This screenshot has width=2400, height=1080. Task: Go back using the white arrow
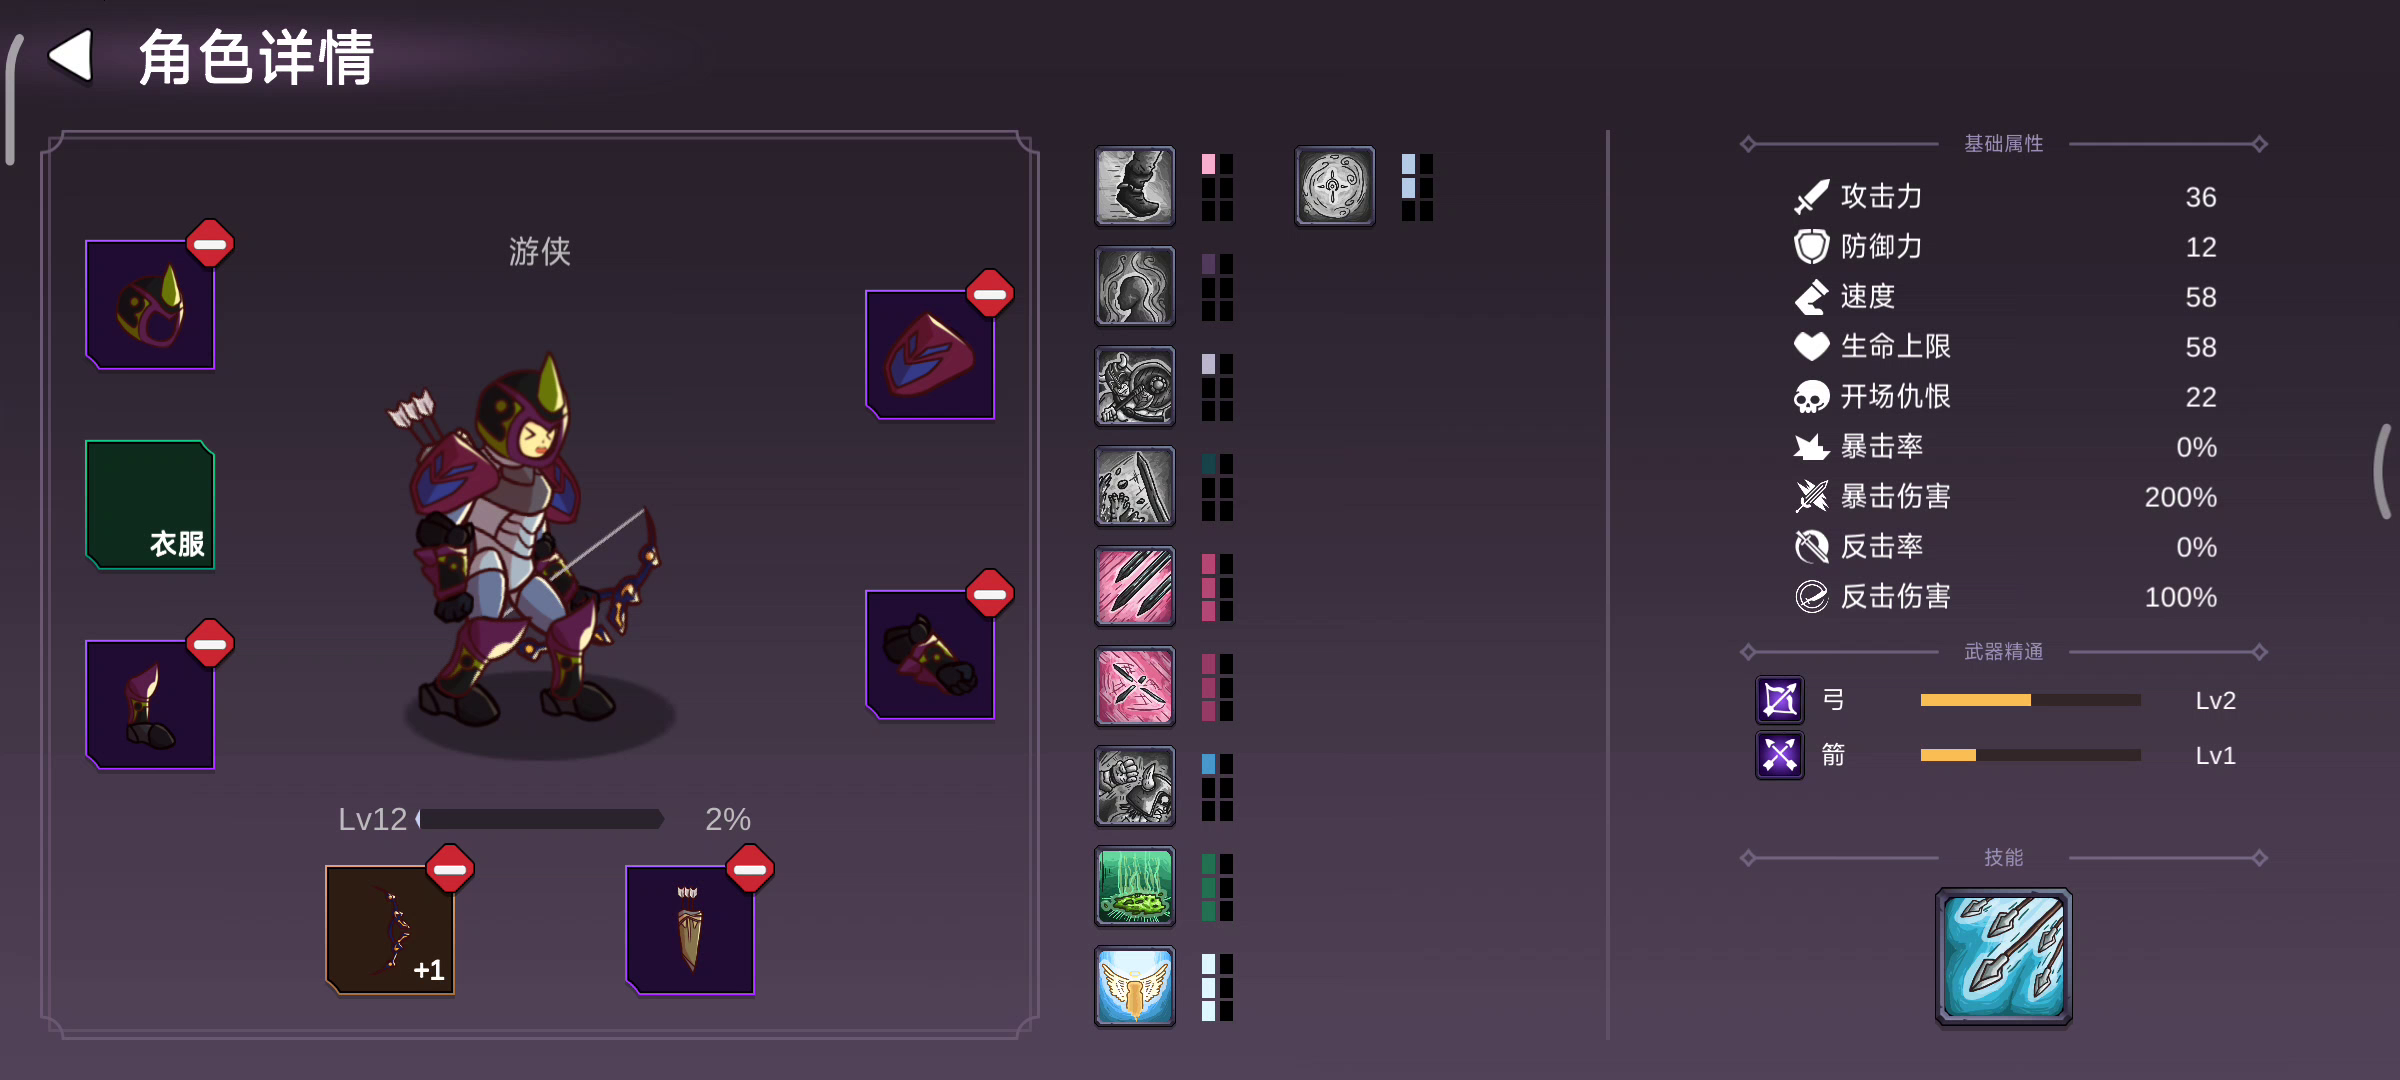pyautogui.click(x=72, y=55)
